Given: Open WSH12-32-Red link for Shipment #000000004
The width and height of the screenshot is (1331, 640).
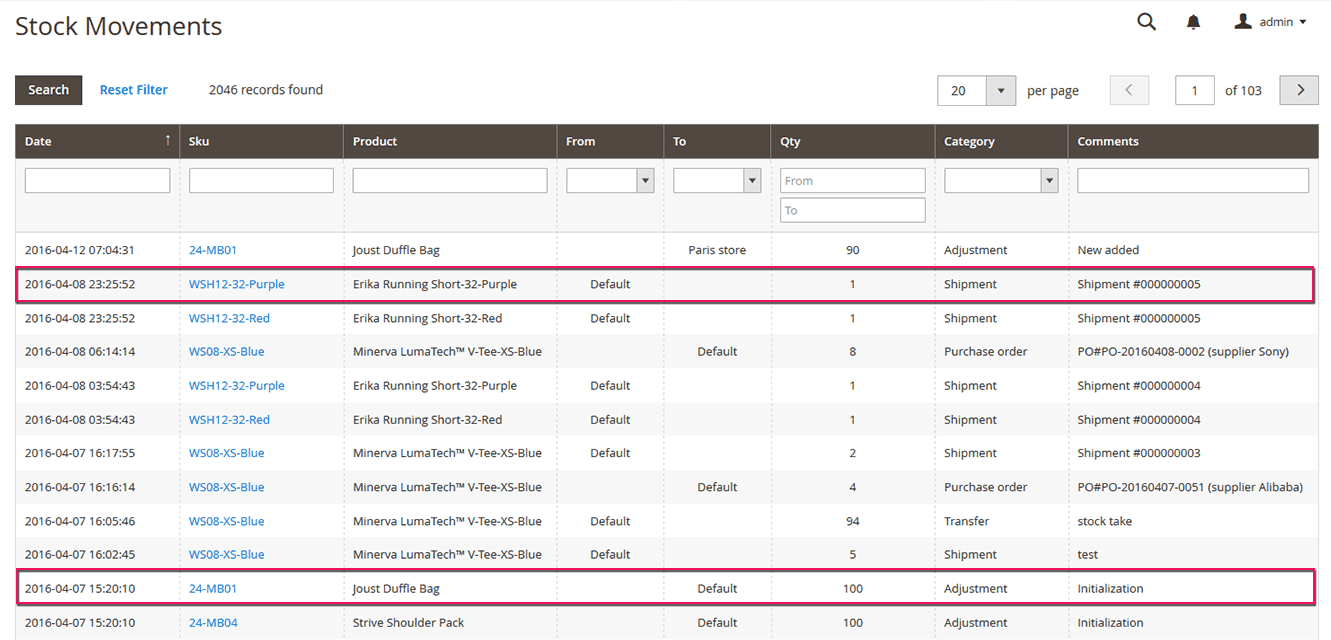Looking at the screenshot, I should point(229,420).
